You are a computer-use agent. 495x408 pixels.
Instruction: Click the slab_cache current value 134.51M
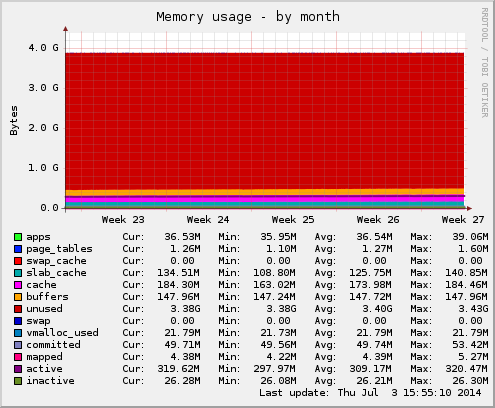click(179, 273)
